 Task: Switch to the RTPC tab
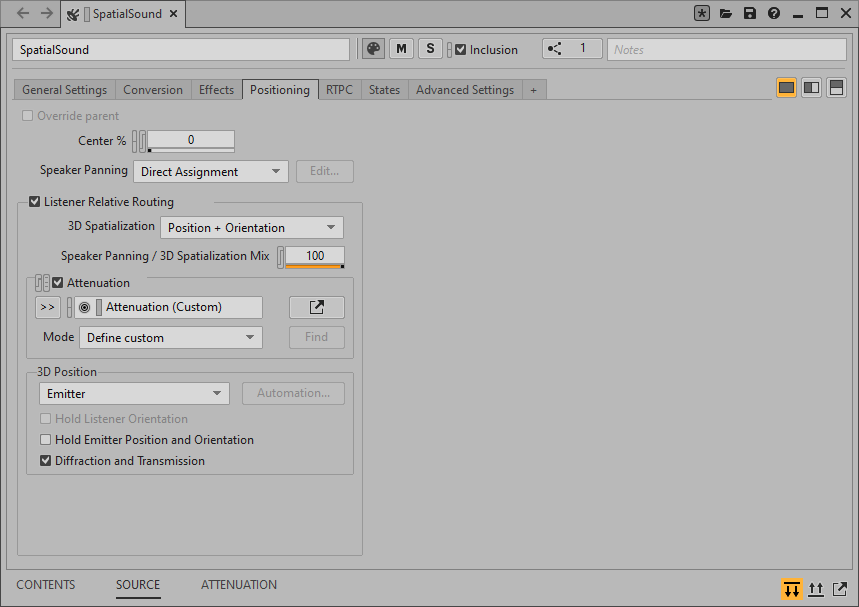tap(339, 90)
